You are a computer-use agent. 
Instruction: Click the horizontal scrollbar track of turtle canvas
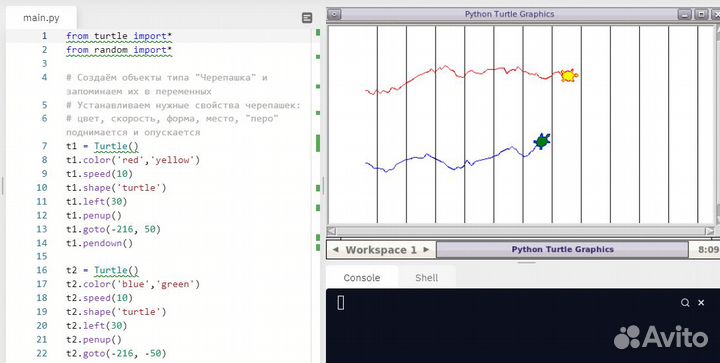(x=521, y=231)
